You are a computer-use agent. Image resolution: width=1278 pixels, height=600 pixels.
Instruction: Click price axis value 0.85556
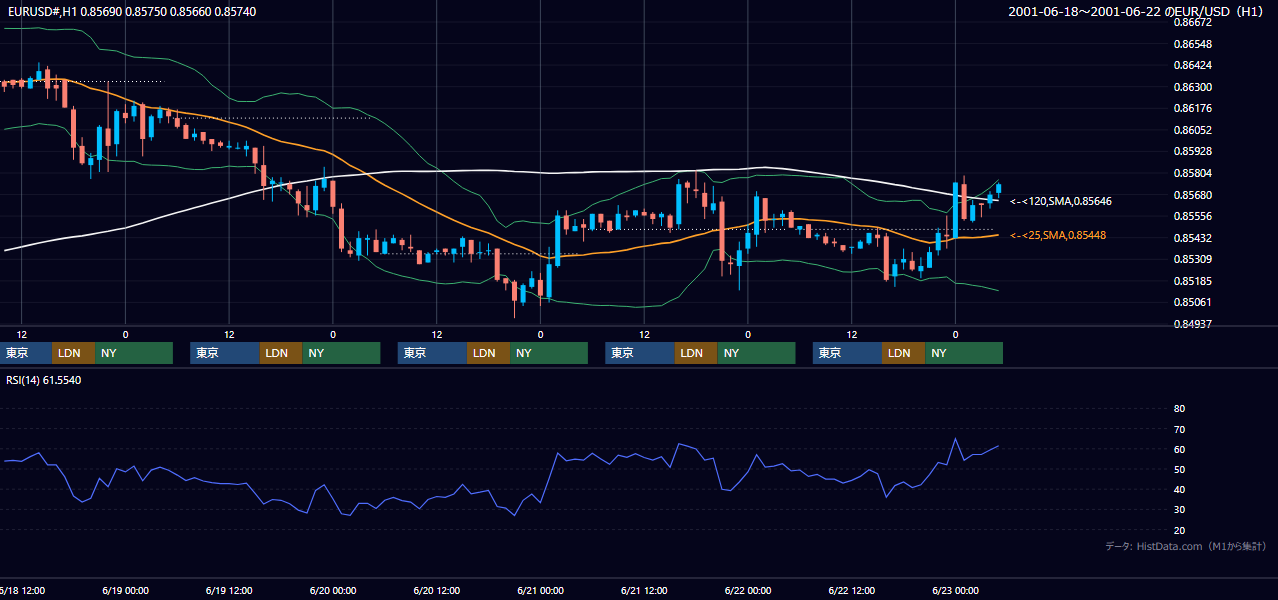(x=1192, y=216)
